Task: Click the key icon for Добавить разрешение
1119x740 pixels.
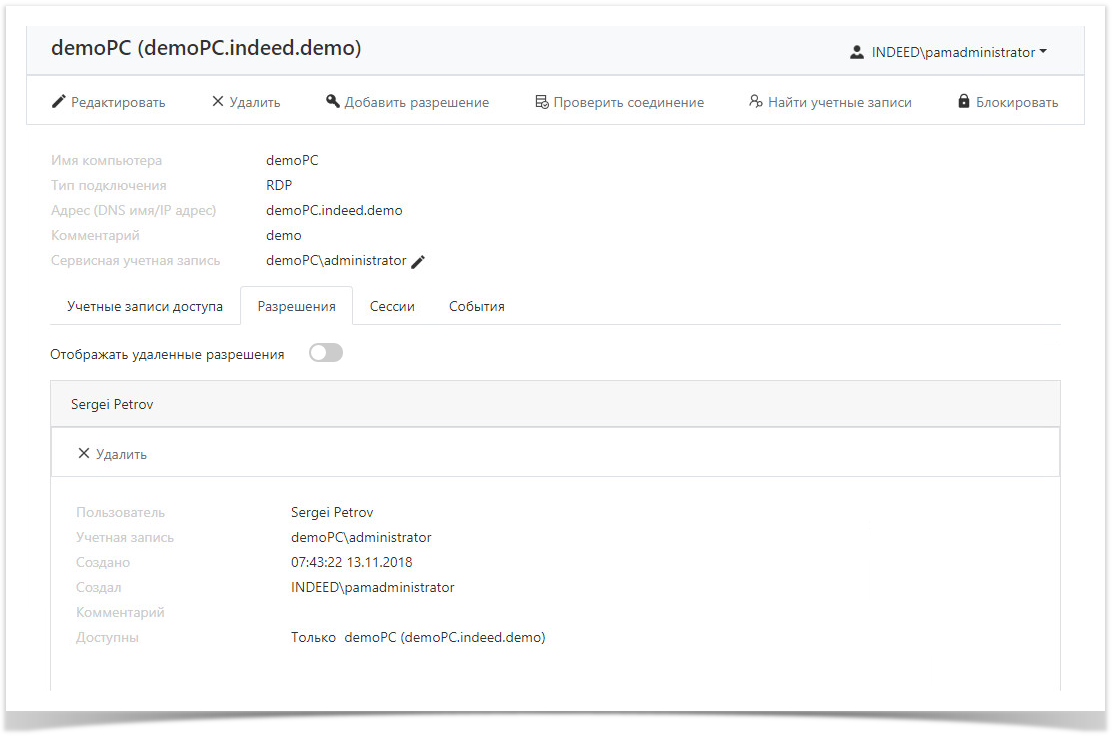Action: [333, 102]
